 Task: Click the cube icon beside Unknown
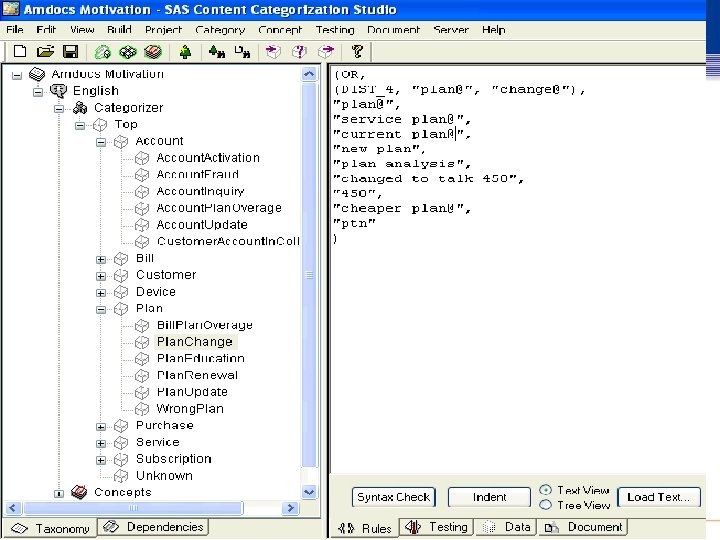click(x=121, y=476)
